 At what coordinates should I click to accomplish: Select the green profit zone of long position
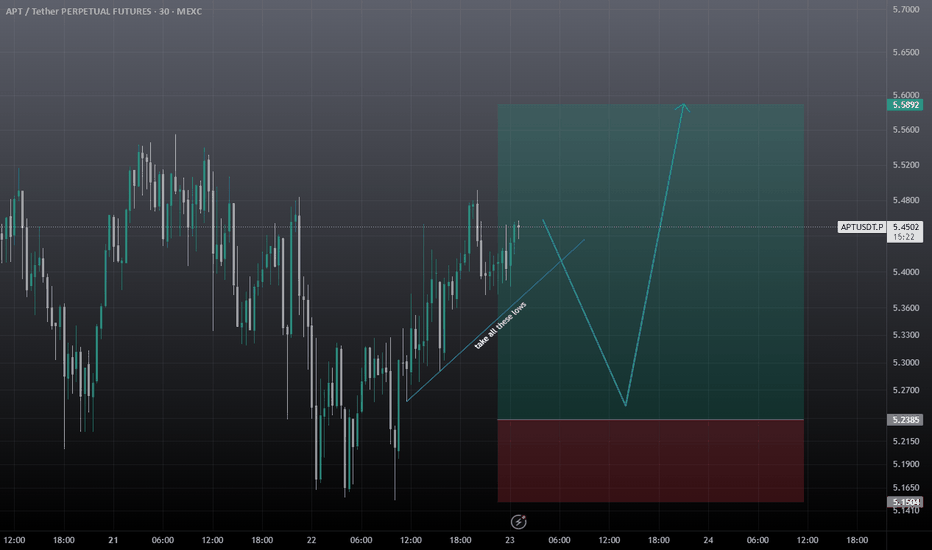[650, 262]
